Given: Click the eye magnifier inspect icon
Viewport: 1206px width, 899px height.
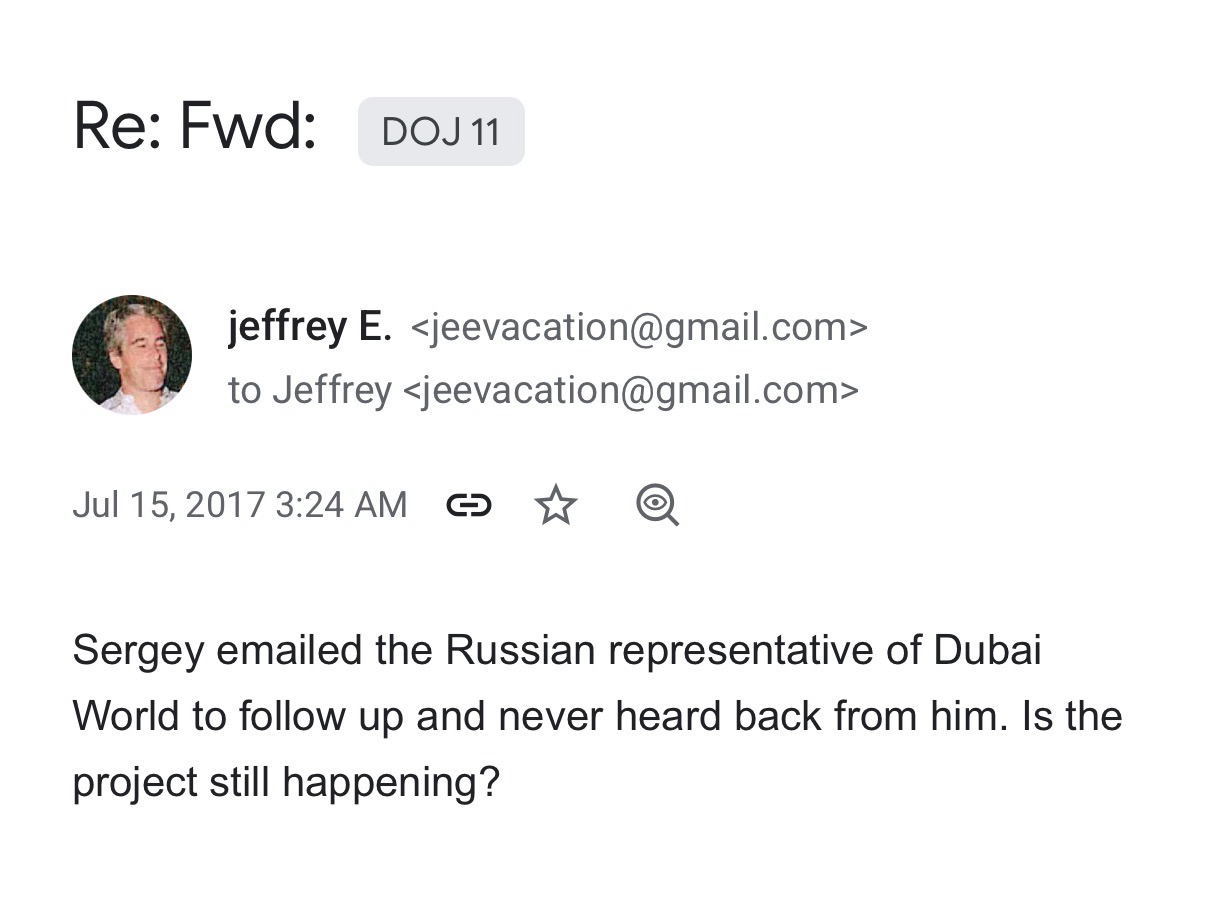Looking at the screenshot, I should [657, 505].
